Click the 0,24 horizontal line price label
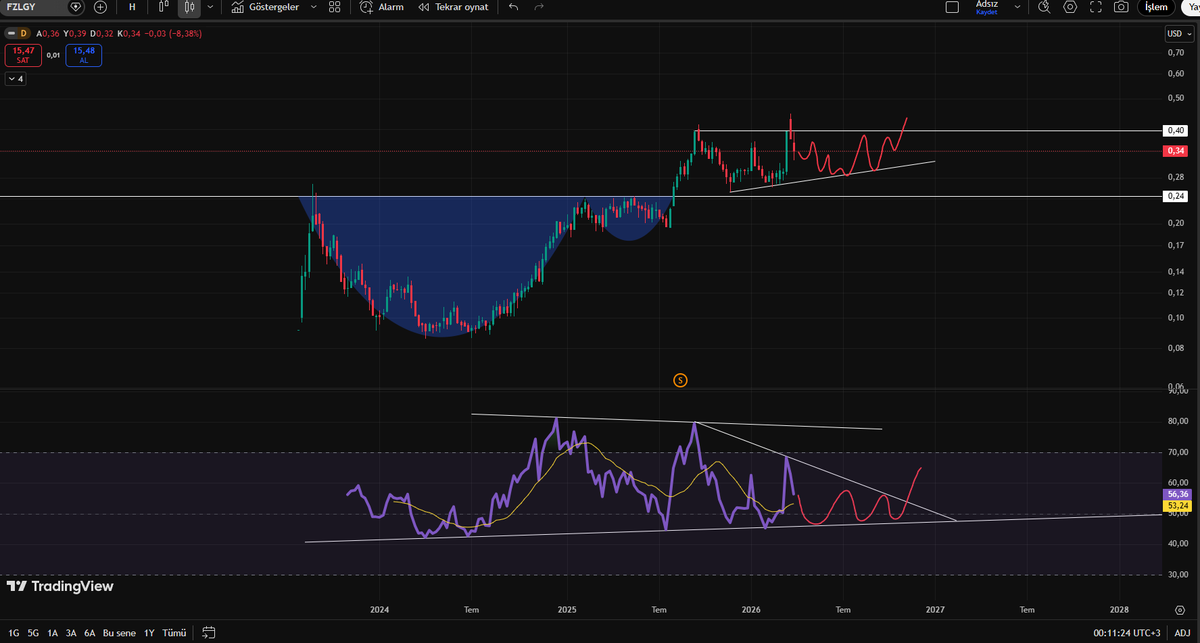Image resolution: width=1200 pixels, height=643 pixels. click(x=1175, y=197)
